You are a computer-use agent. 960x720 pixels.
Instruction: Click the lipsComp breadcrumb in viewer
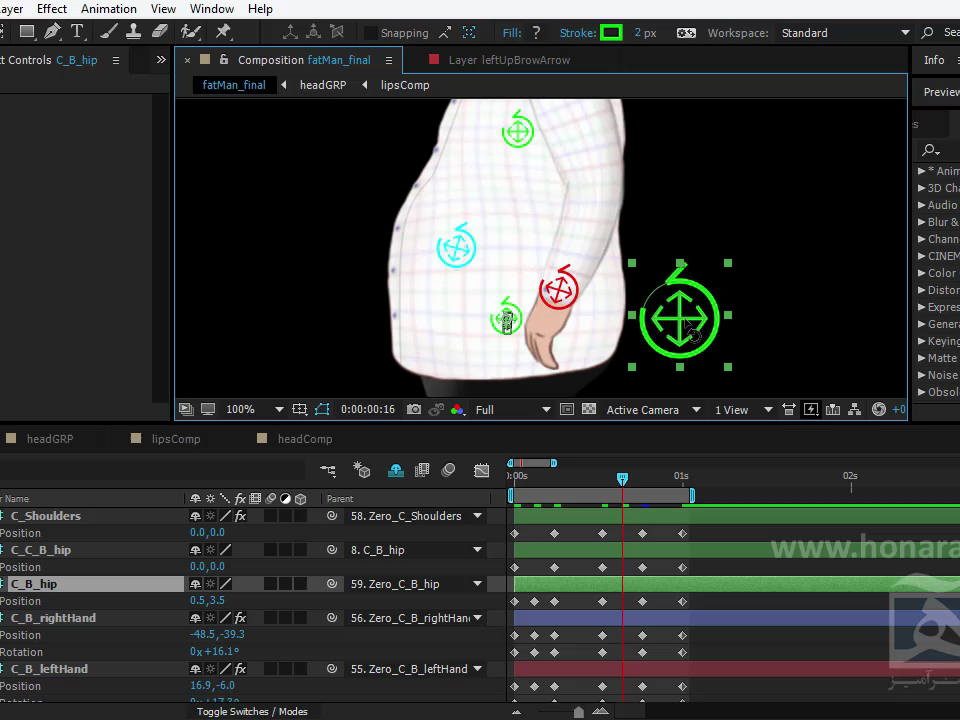click(405, 85)
